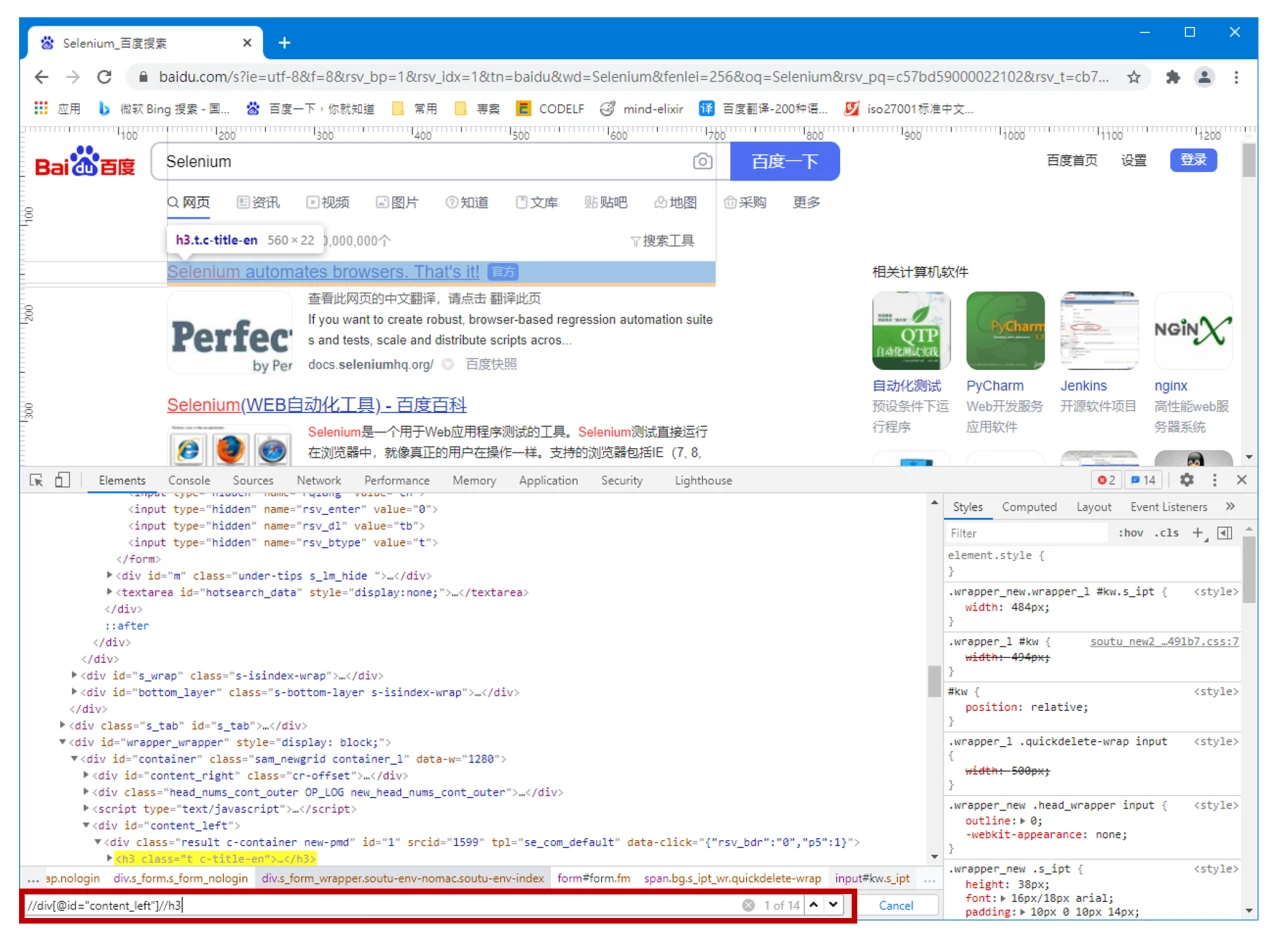
Task: Open DevTools settings gear
Action: 1187,480
